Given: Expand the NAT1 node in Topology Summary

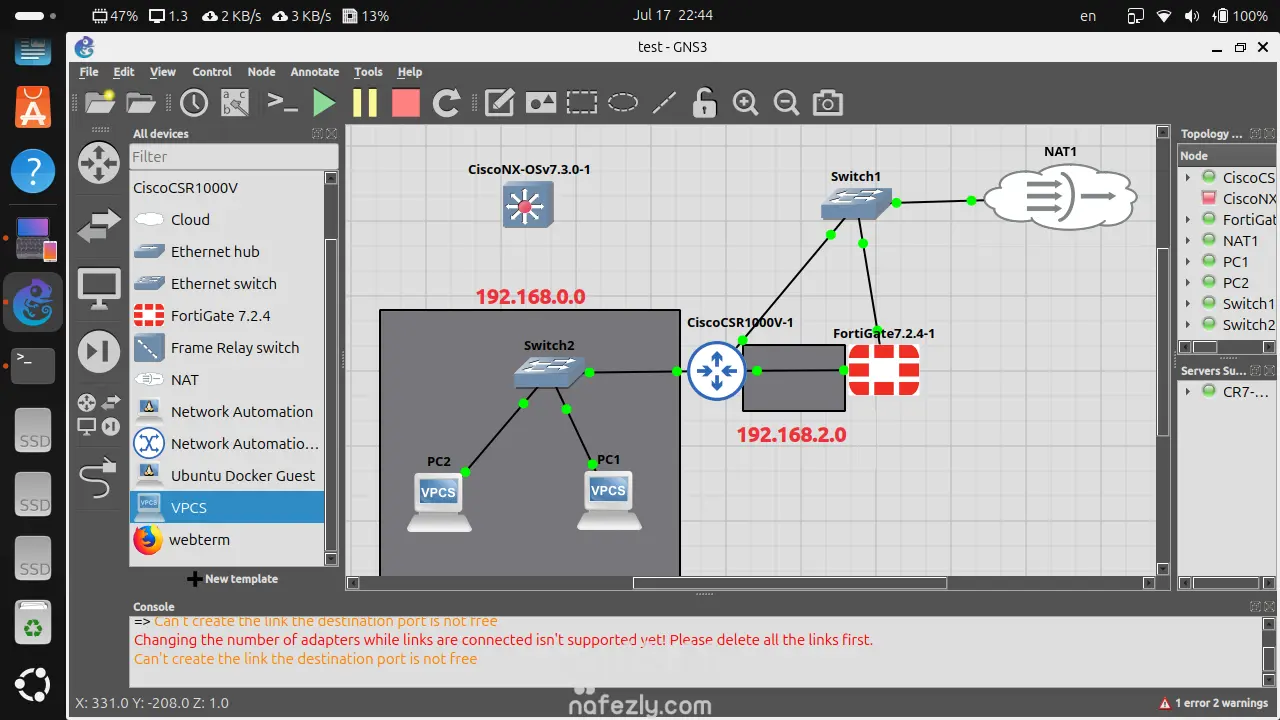Looking at the screenshot, I should (1188, 241).
